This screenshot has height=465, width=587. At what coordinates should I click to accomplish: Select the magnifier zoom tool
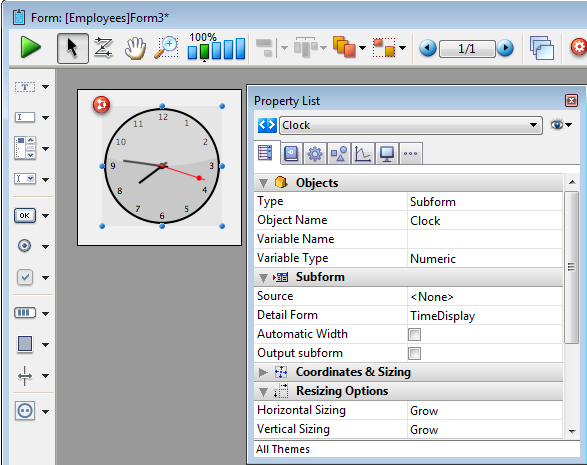point(167,48)
